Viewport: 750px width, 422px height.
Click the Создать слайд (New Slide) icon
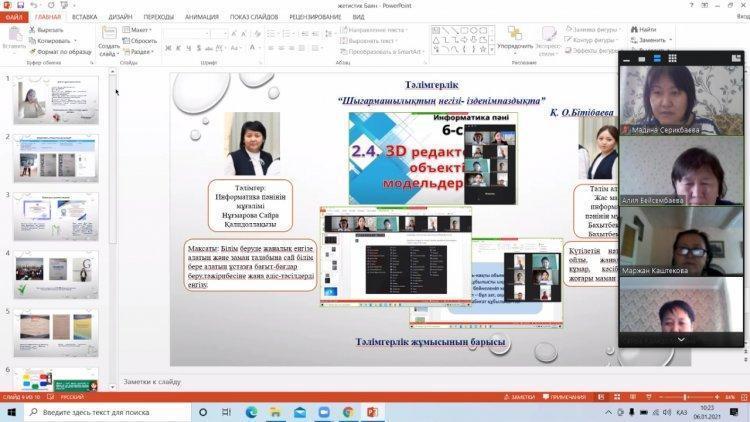pos(109,33)
